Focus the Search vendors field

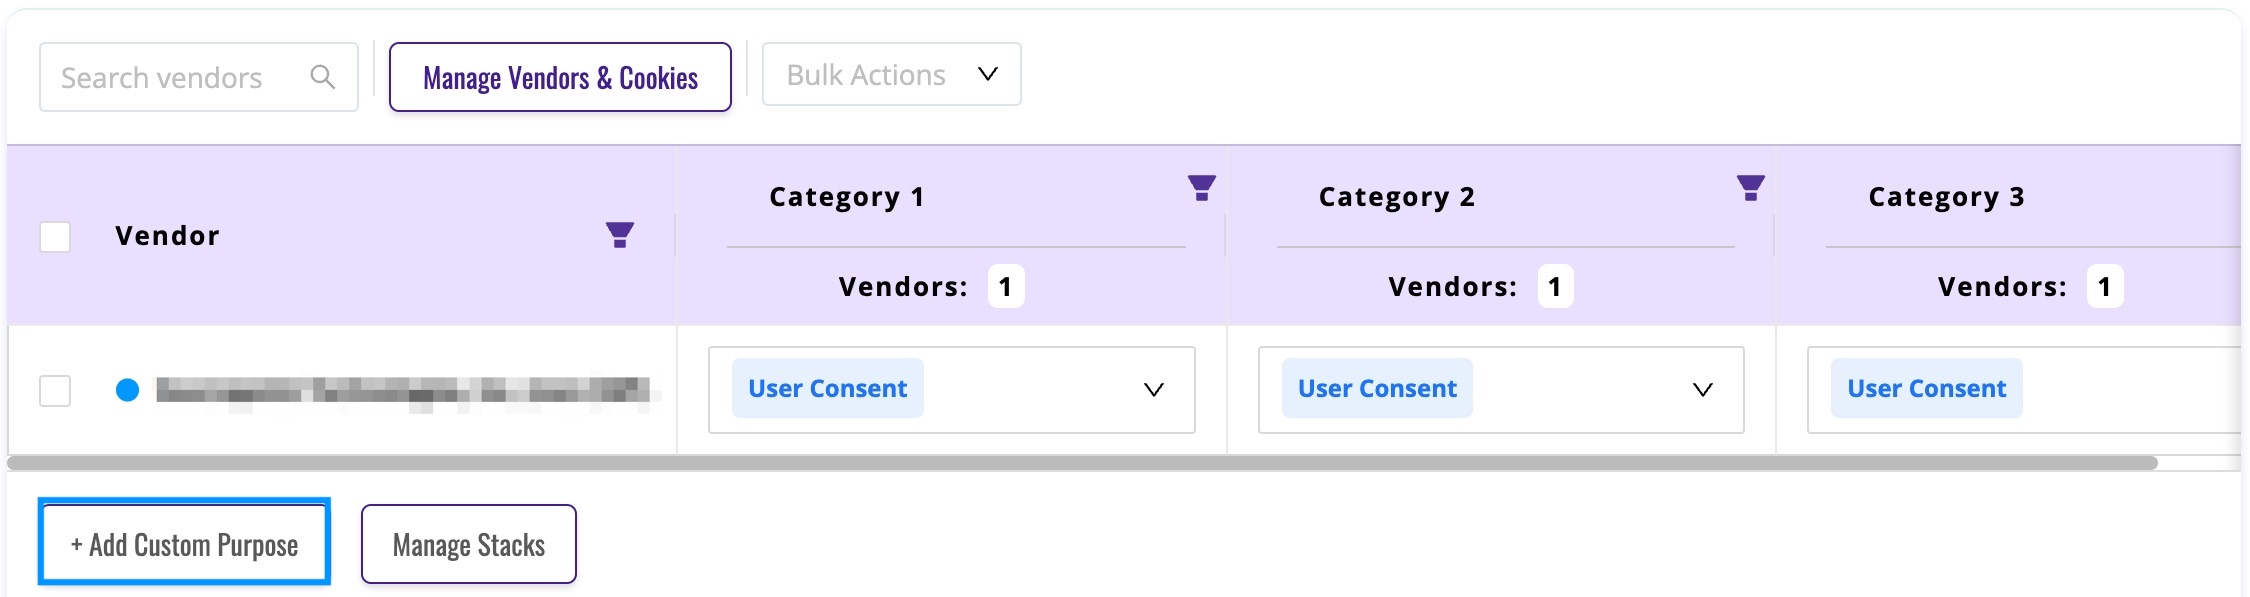coord(199,77)
